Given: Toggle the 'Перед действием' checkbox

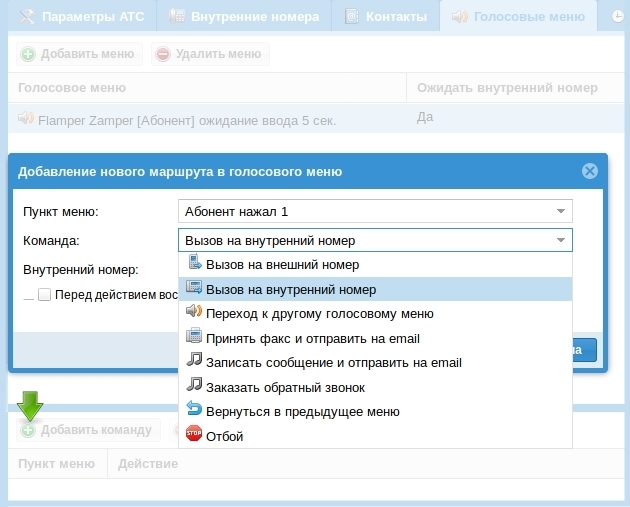Looking at the screenshot, I should pos(44,295).
